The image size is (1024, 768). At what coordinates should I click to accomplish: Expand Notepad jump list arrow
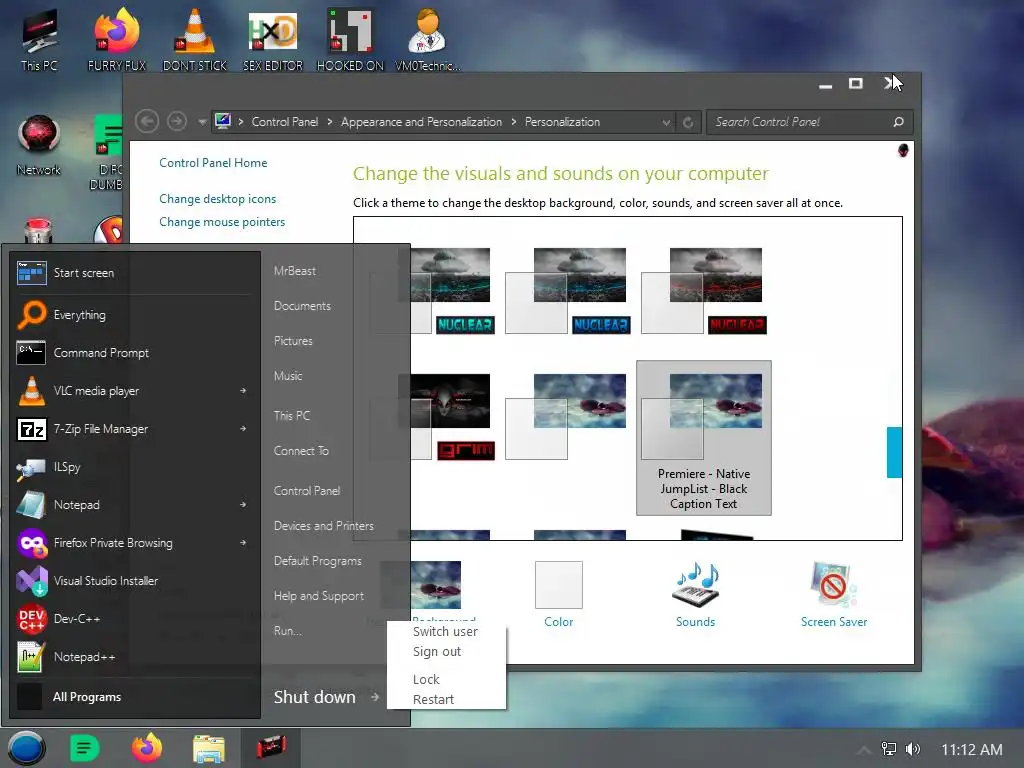pyautogui.click(x=243, y=504)
